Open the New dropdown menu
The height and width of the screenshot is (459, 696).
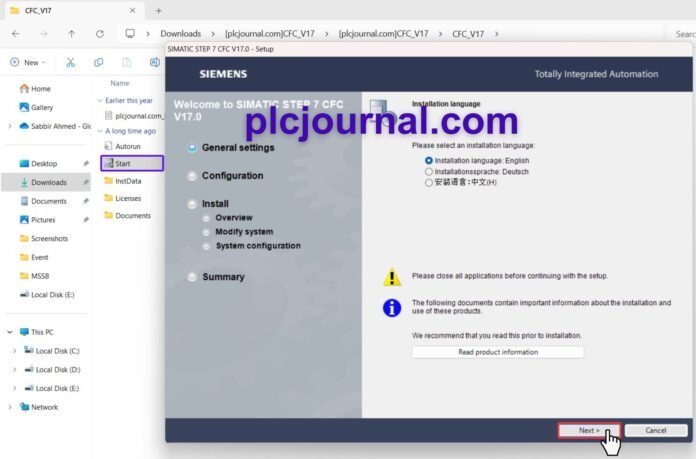click(28, 62)
